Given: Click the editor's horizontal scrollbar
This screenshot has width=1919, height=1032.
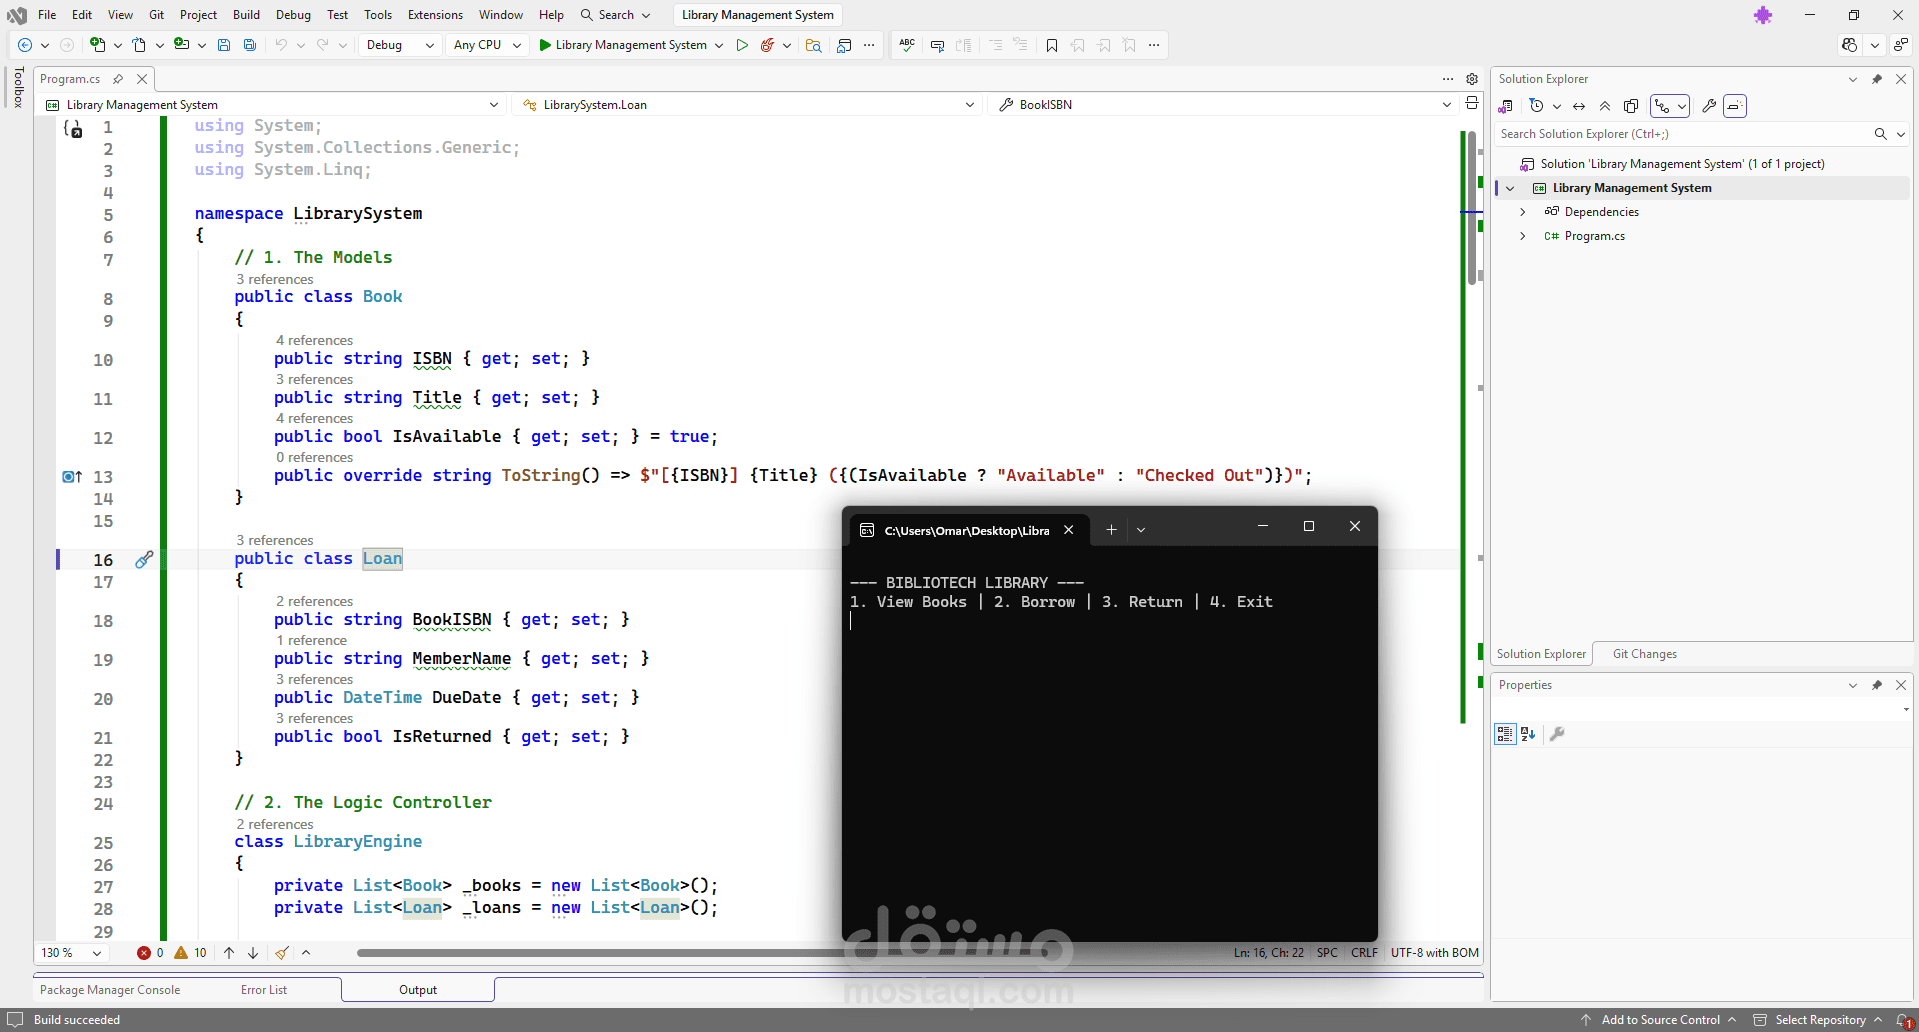Looking at the screenshot, I should point(700,953).
